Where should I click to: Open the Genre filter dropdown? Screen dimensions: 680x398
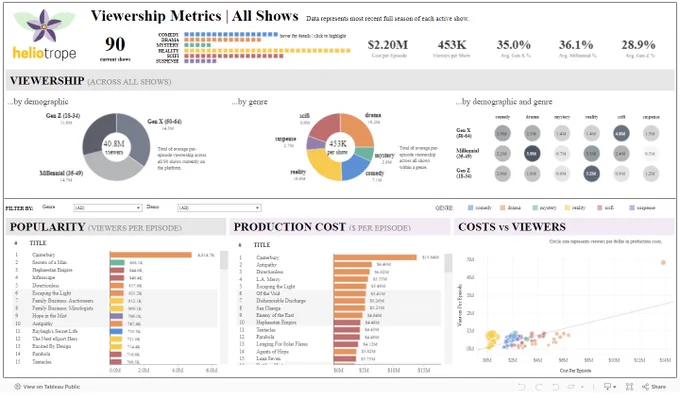(108, 208)
